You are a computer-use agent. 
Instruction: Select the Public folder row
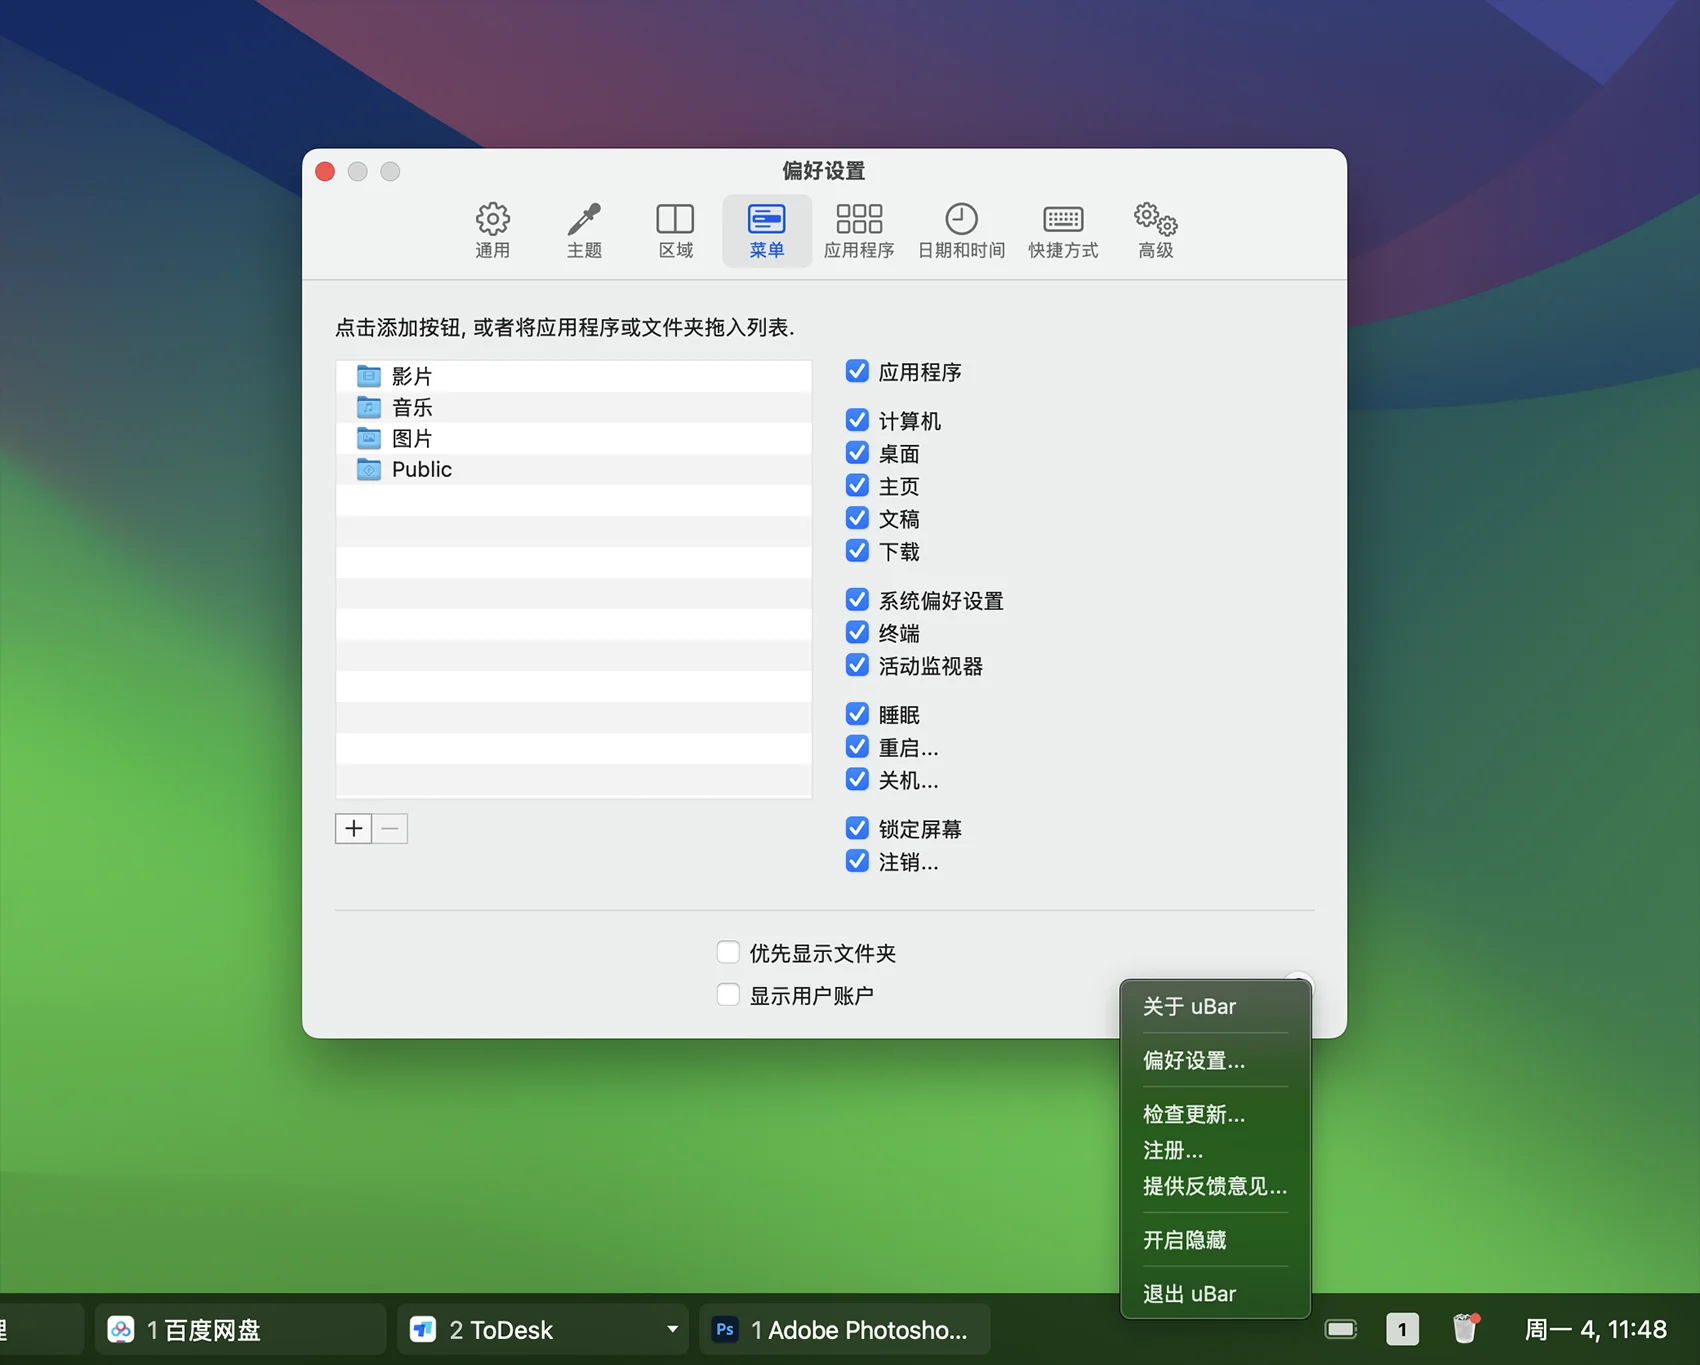[574, 469]
